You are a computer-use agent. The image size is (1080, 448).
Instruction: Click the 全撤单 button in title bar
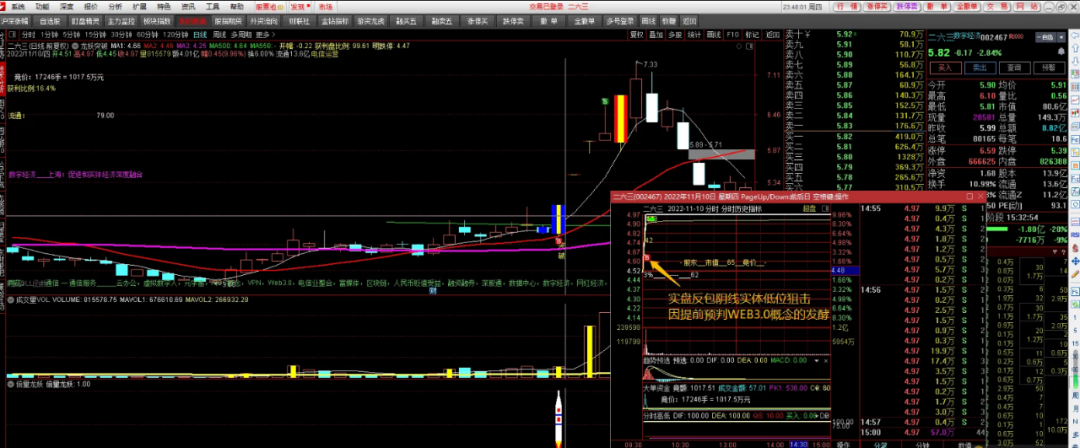(967, 6)
